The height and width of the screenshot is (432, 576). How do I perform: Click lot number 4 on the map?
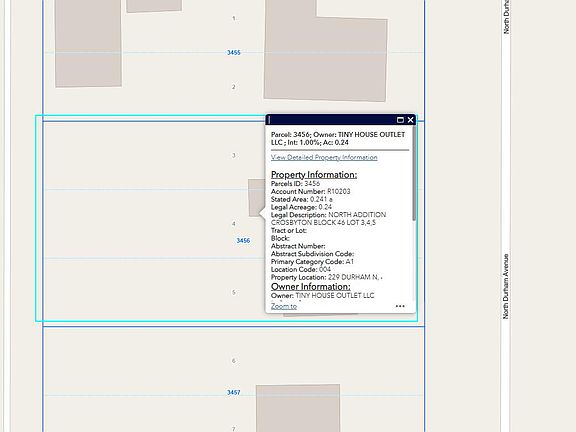[234, 224]
